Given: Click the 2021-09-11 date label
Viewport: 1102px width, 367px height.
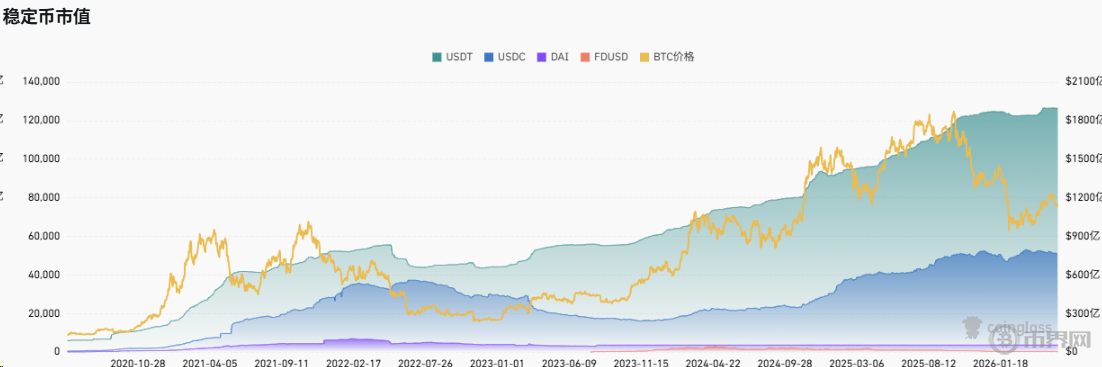Looking at the screenshot, I should pos(281,363).
